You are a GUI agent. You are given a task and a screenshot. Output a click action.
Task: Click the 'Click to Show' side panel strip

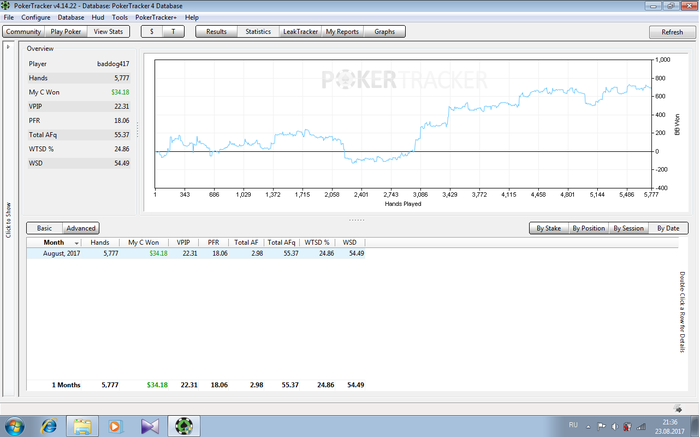click(x=8, y=220)
